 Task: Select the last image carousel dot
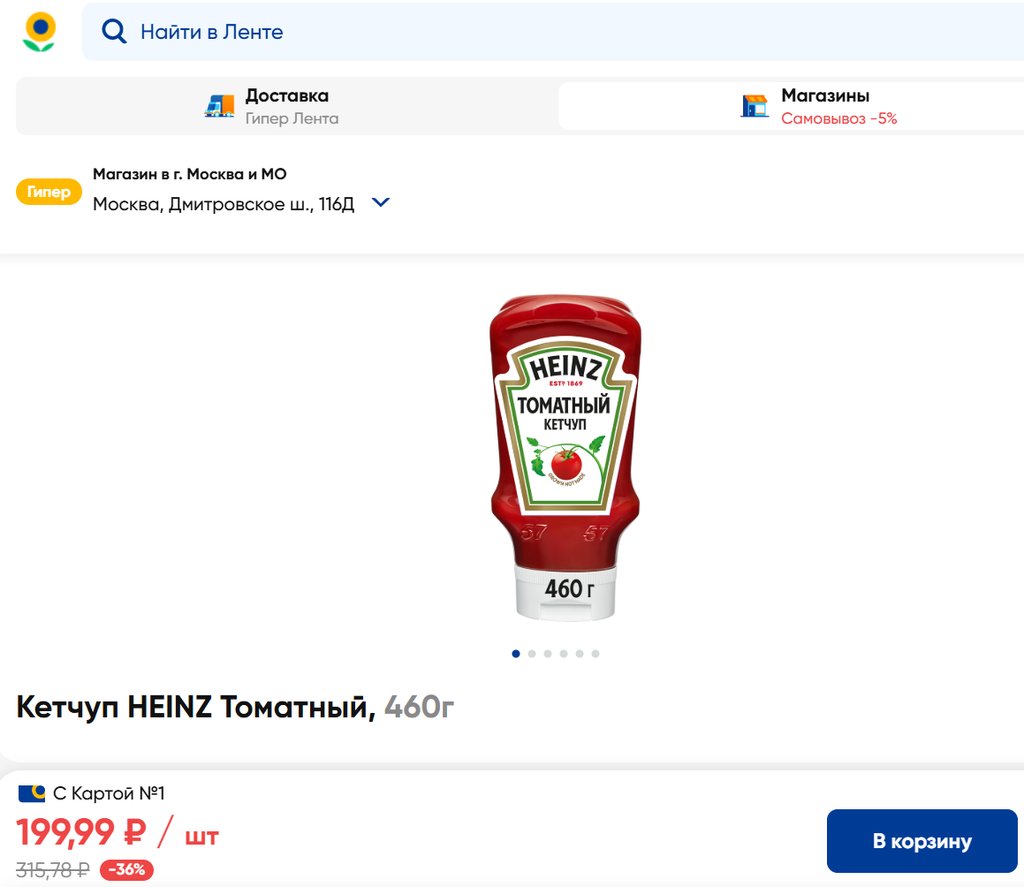coord(596,653)
